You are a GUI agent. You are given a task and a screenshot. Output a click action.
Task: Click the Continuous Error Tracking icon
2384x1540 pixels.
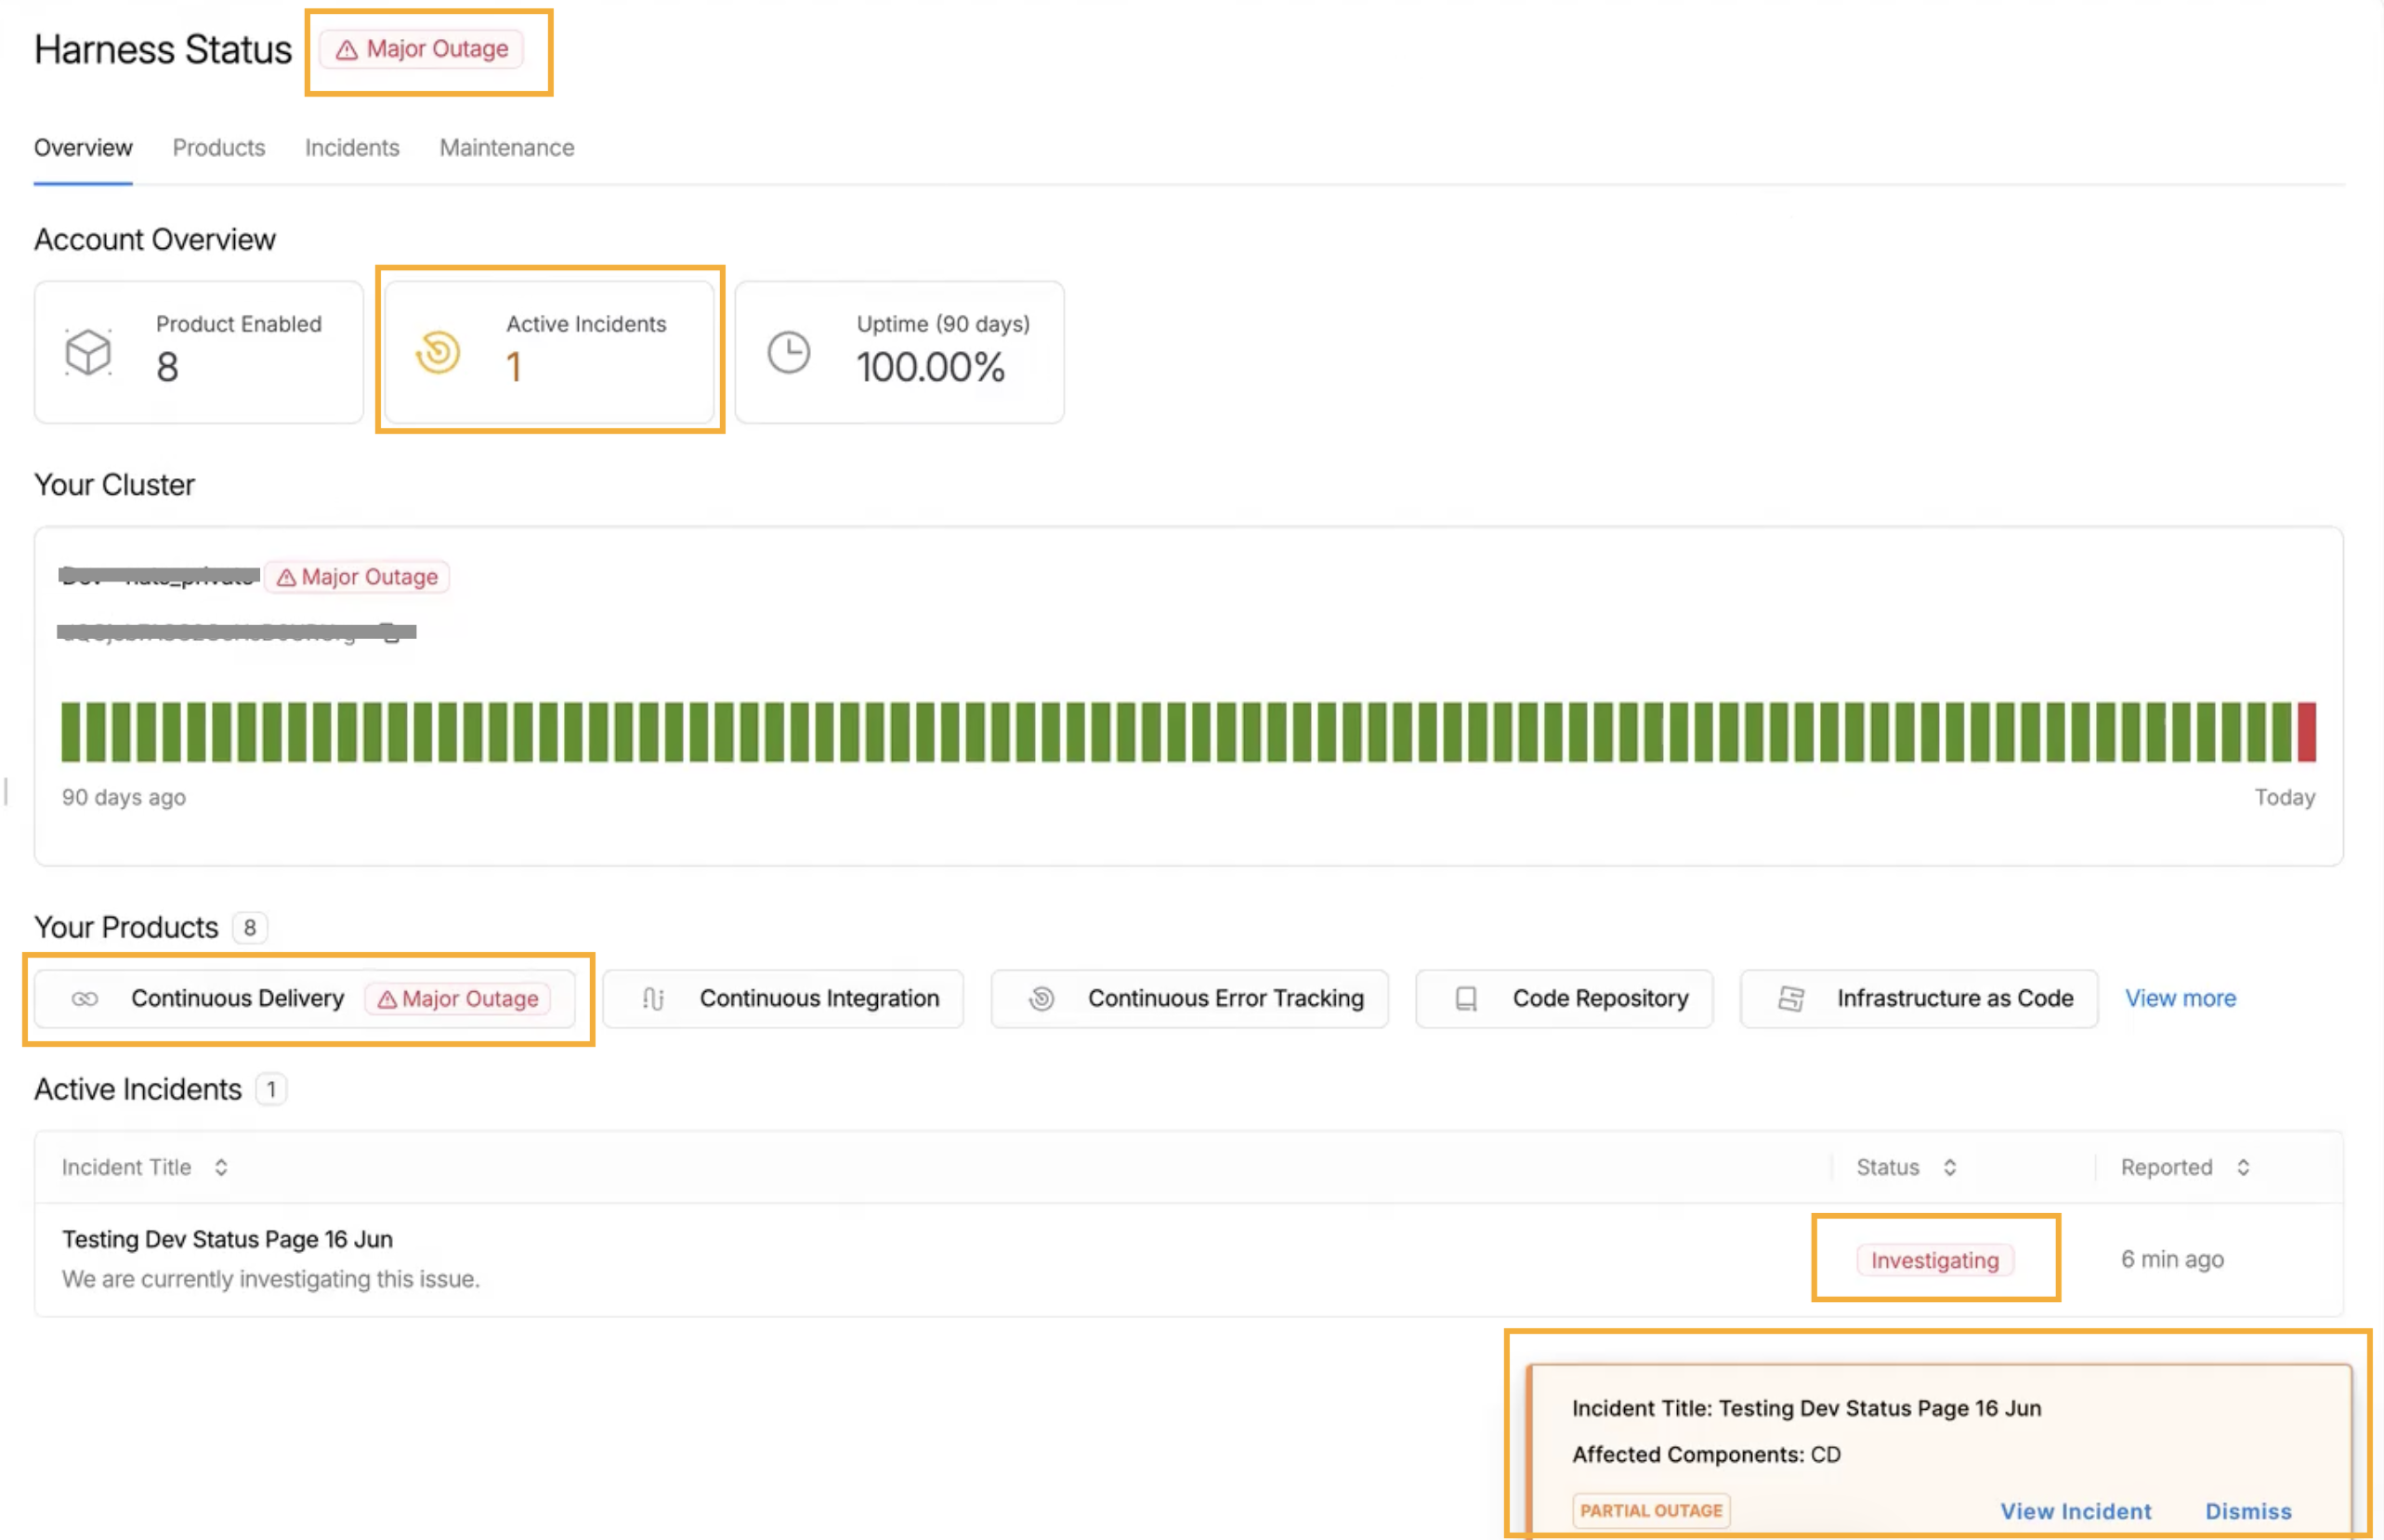pos(1041,998)
